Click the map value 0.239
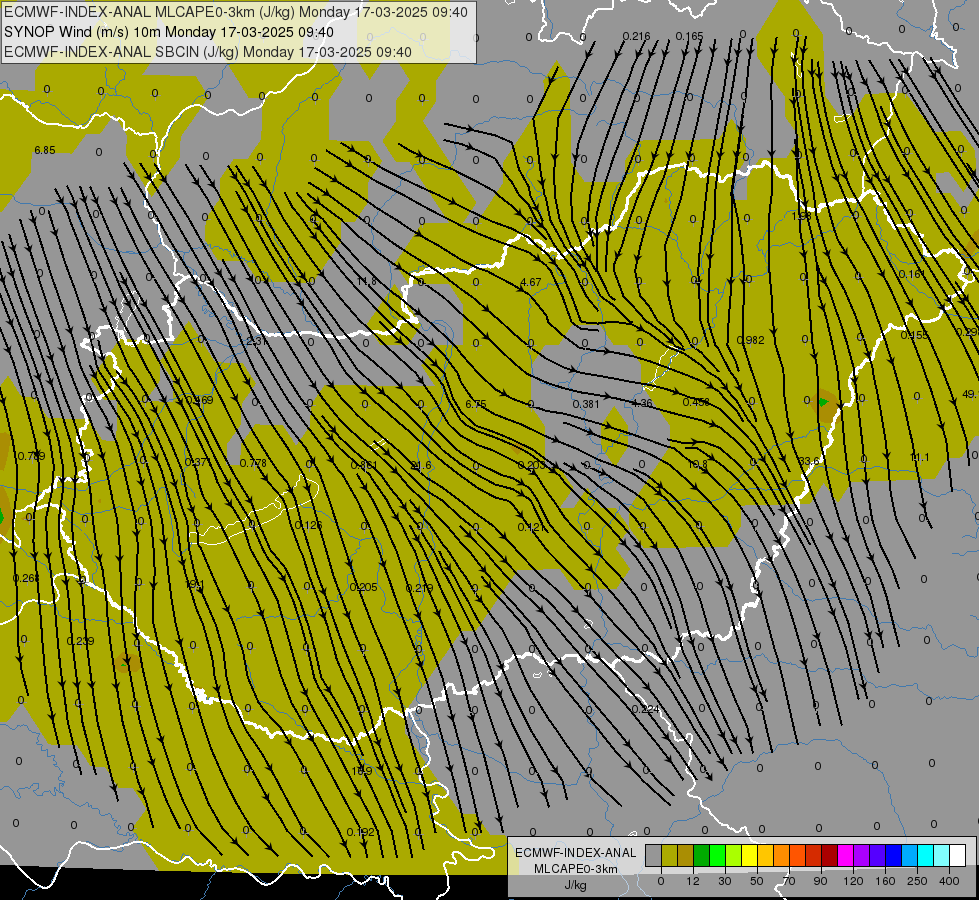 point(81,641)
